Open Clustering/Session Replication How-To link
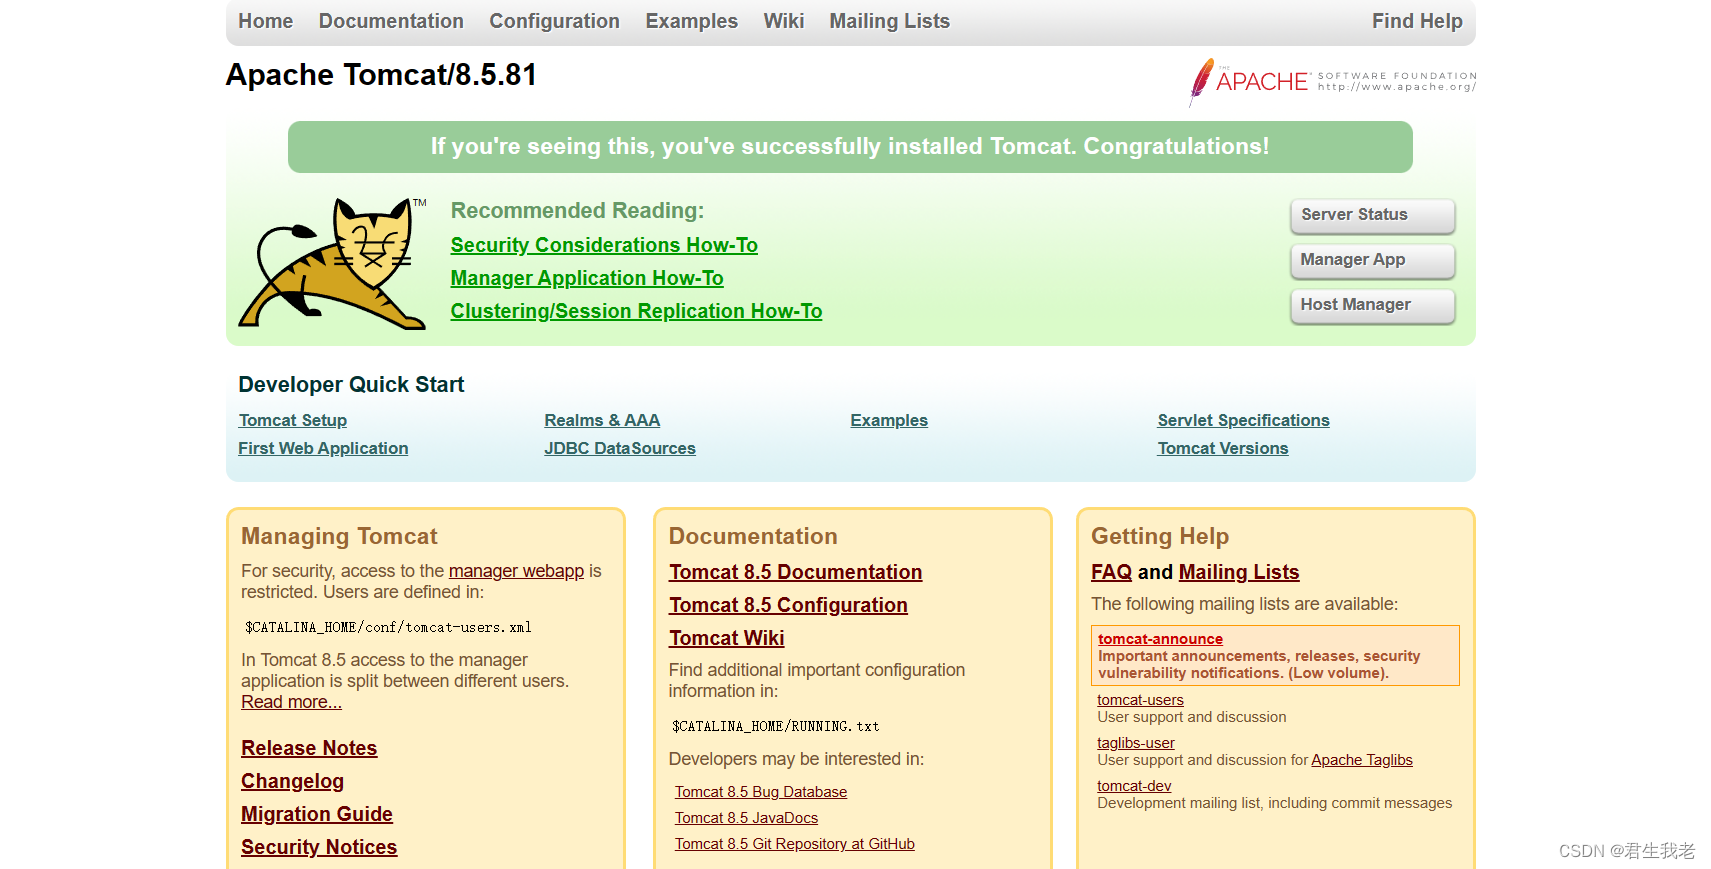This screenshot has width=1711, height=869. tap(636, 311)
